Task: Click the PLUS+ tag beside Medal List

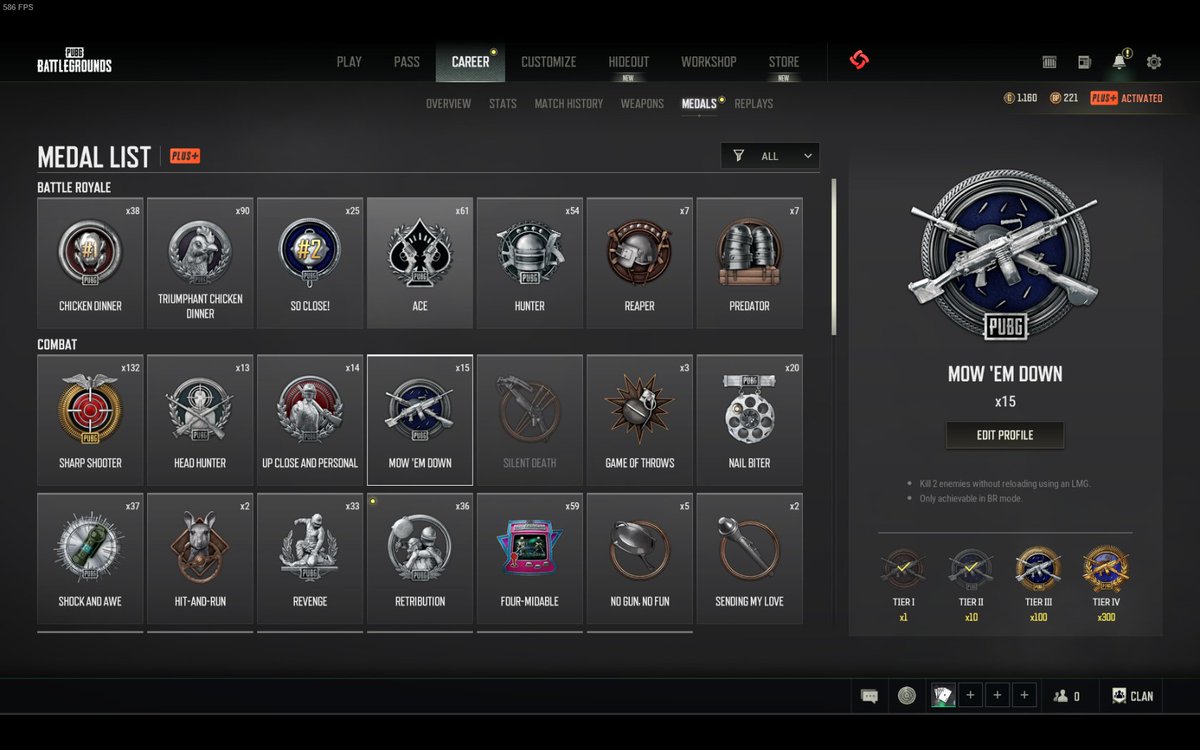Action: click(x=185, y=156)
